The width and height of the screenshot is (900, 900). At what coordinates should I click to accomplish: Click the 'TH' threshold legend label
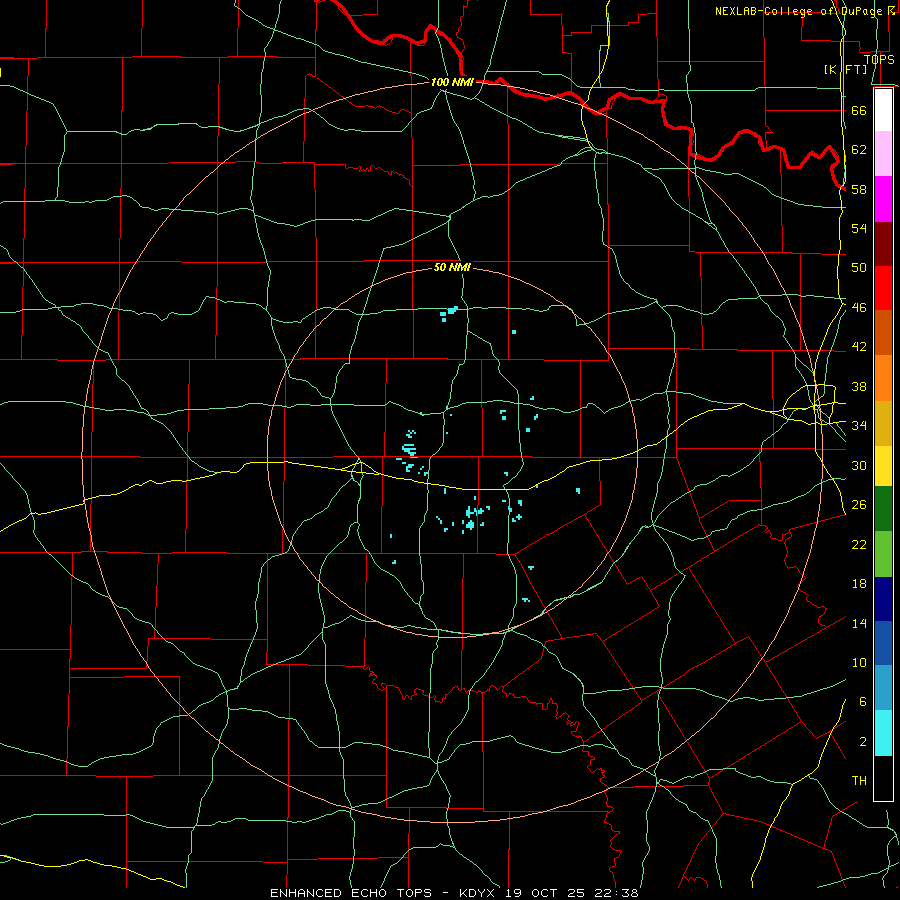(859, 781)
